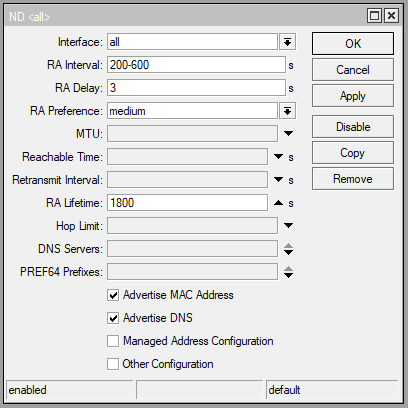Screen dimensions: 408x408
Task: Enable the Other Configuration checkbox
Action: tap(113, 364)
